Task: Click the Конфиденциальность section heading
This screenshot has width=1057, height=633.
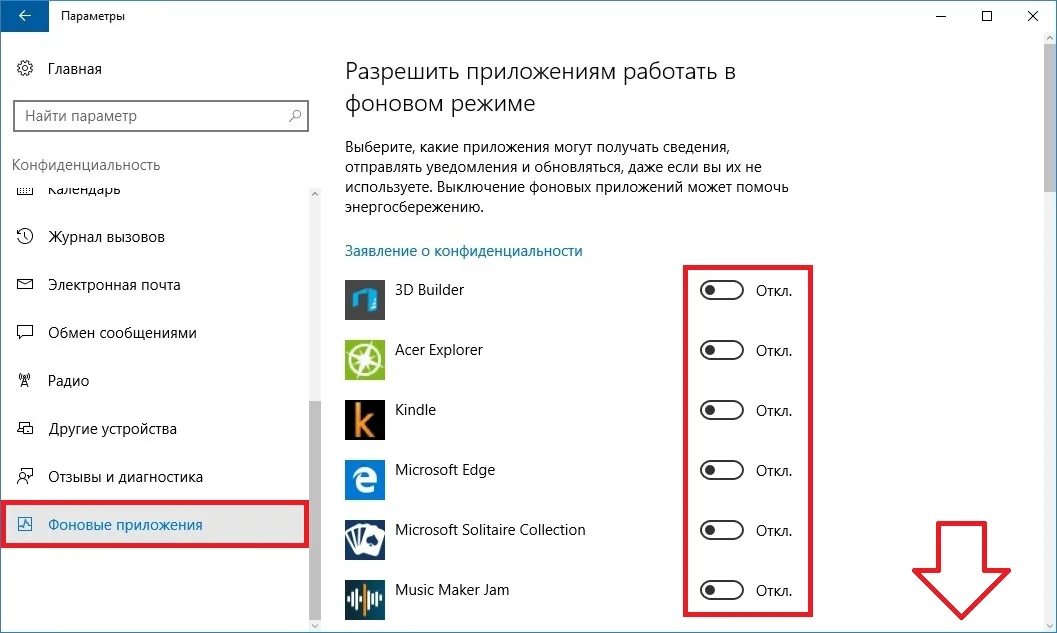Action: pyautogui.click(x=86, y=165)
